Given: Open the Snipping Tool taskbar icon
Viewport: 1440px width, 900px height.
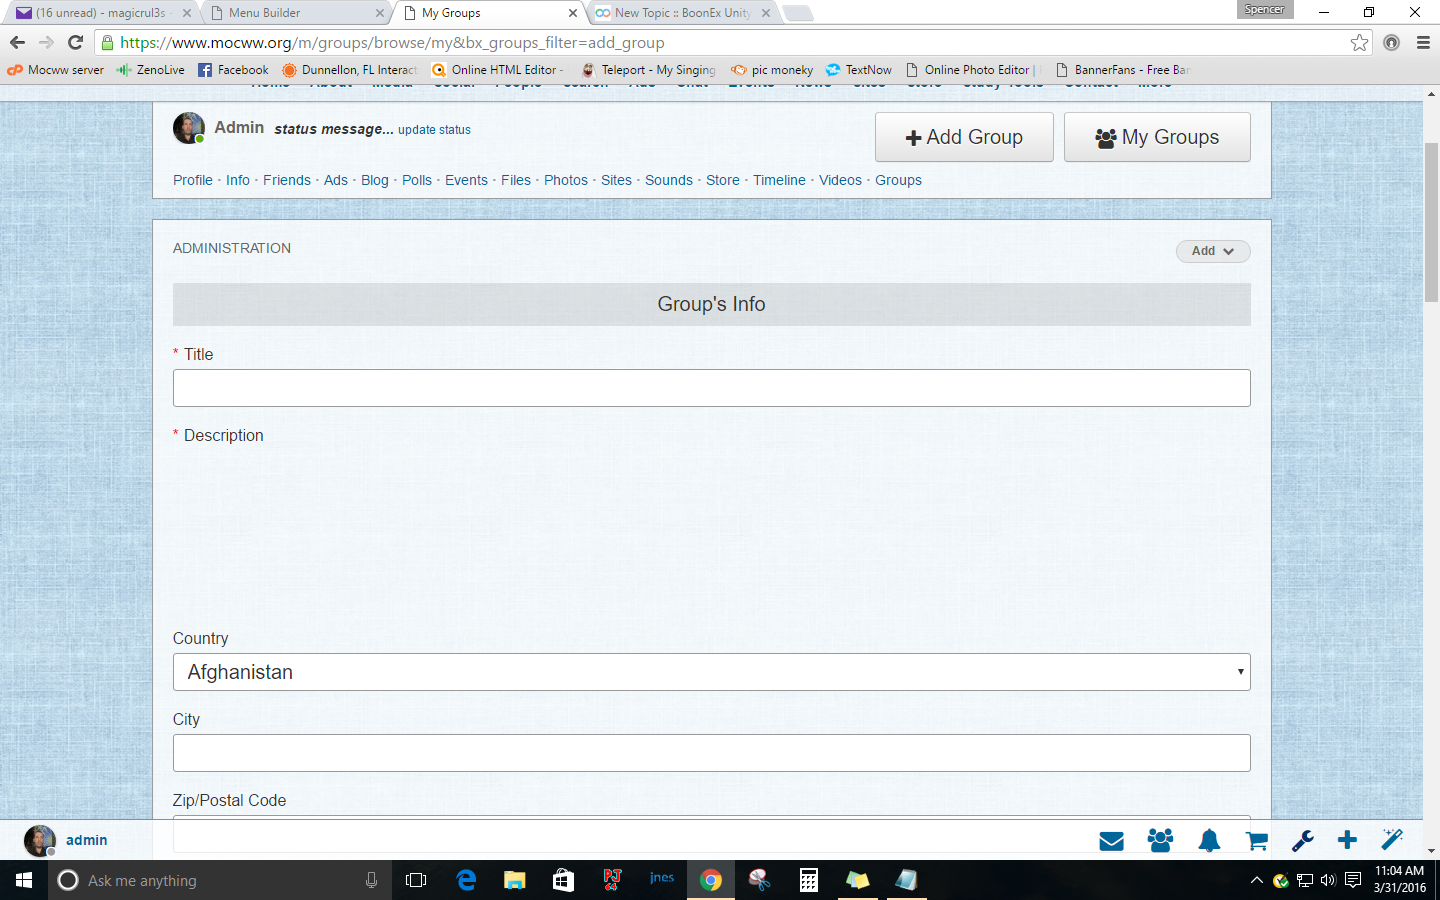Looking at the screenshot, I should [760, 880].
